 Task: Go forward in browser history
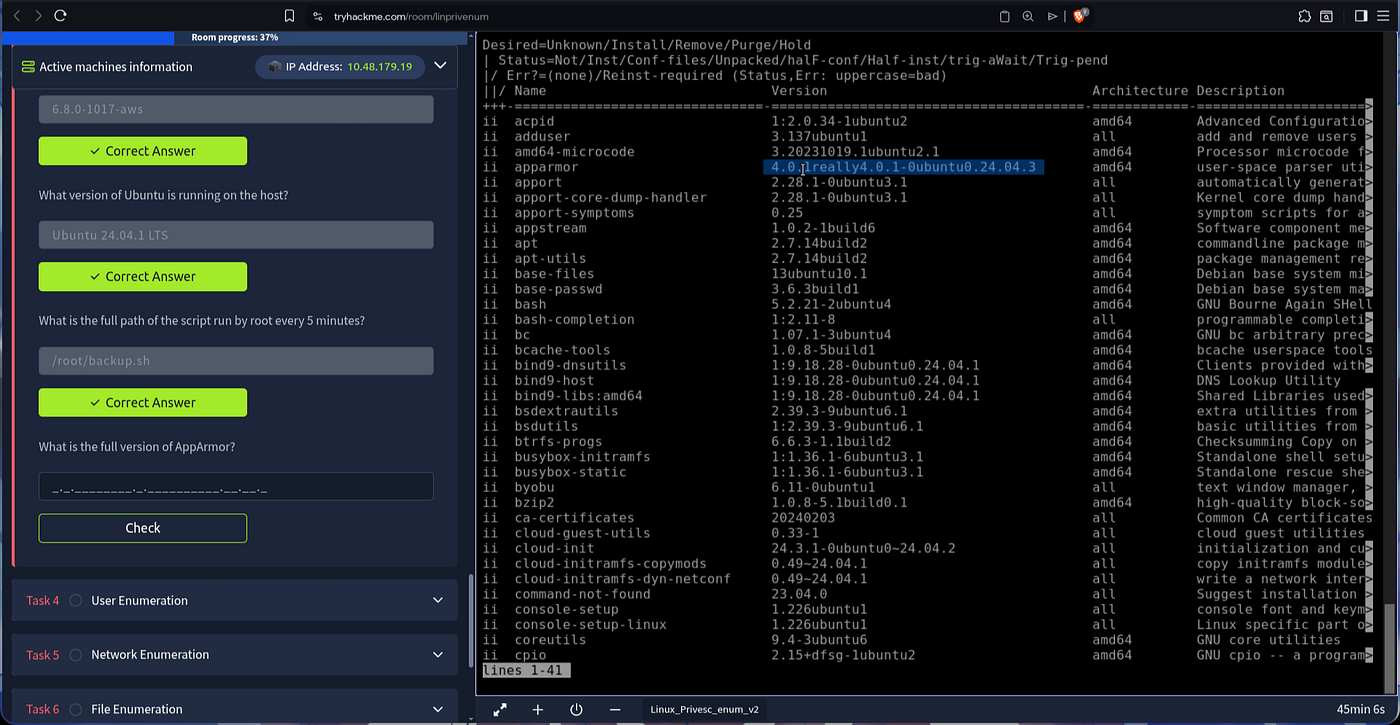pos(38,16)
